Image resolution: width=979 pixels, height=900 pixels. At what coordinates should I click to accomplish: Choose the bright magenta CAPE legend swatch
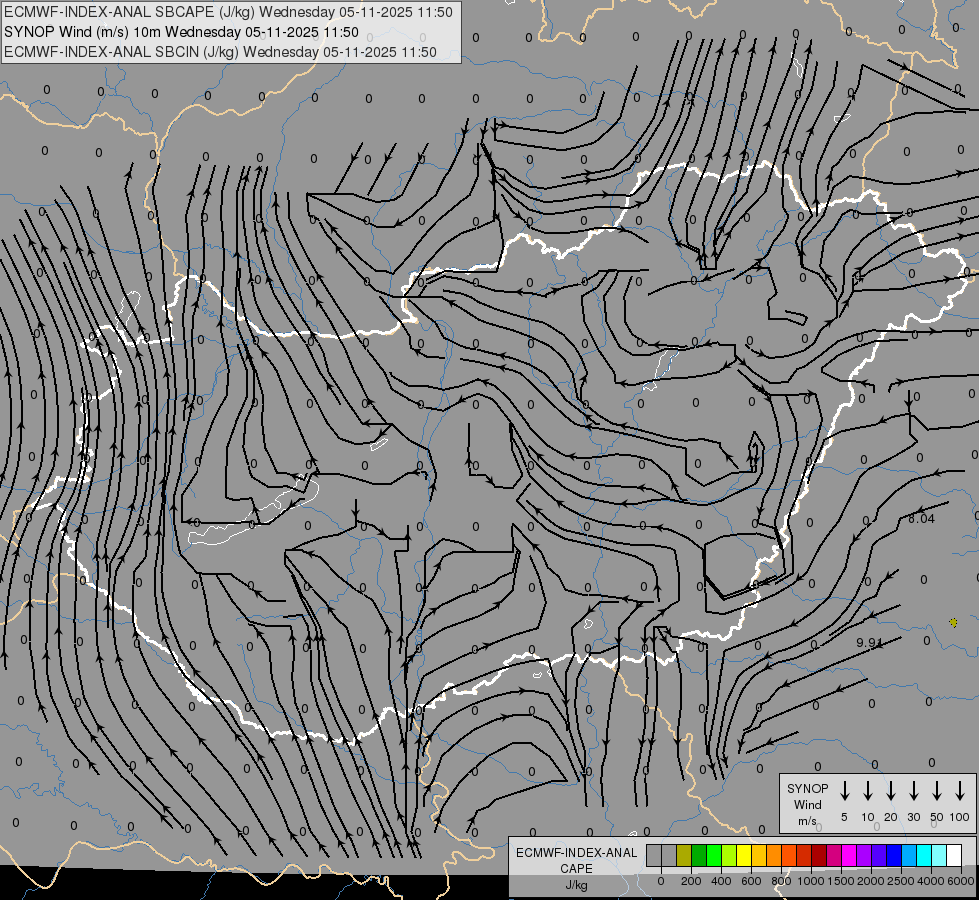(849, 855)
